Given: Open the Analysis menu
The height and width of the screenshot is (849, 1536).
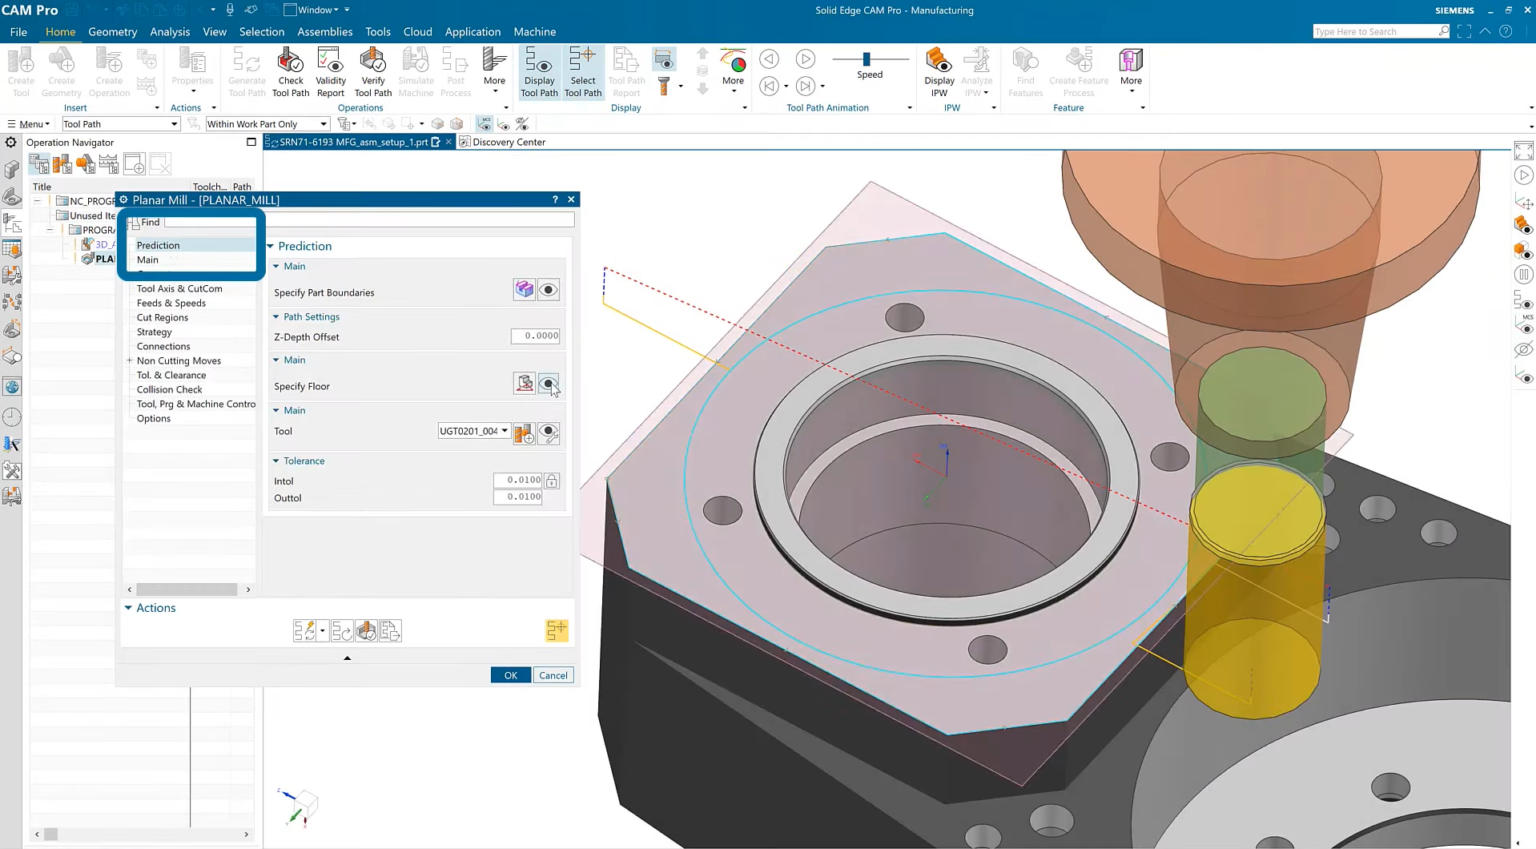Looking at the screenshot, I should pyautogui.click(x=169, y=31).
